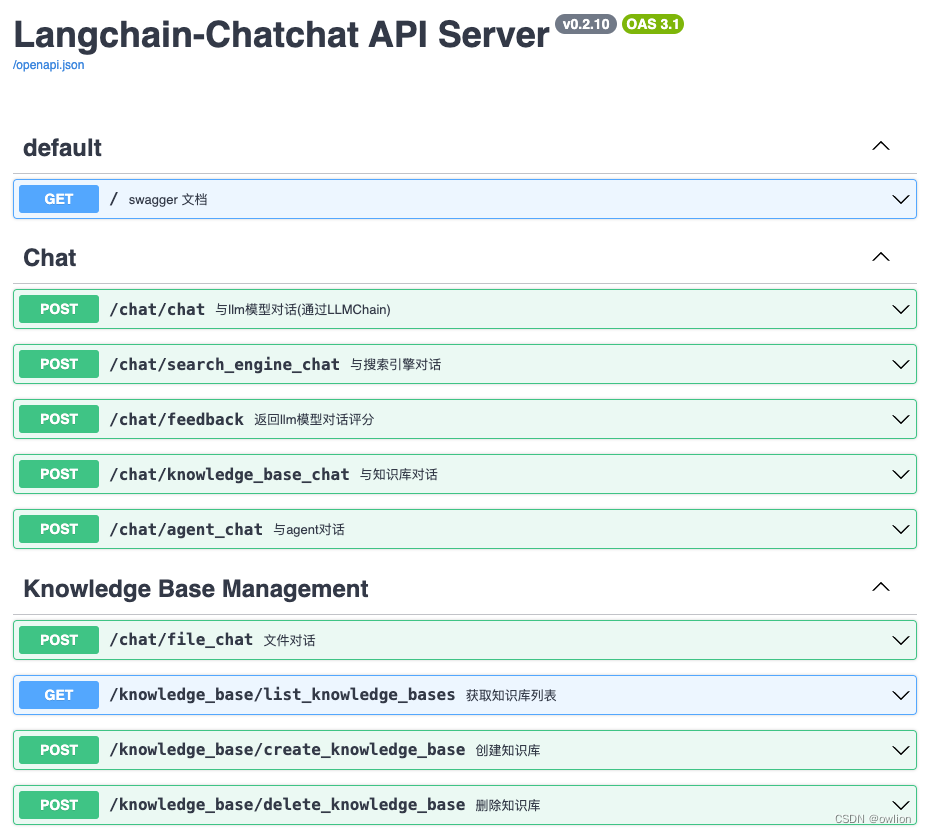Click the OAS 3.1 badge

(653, 24)
